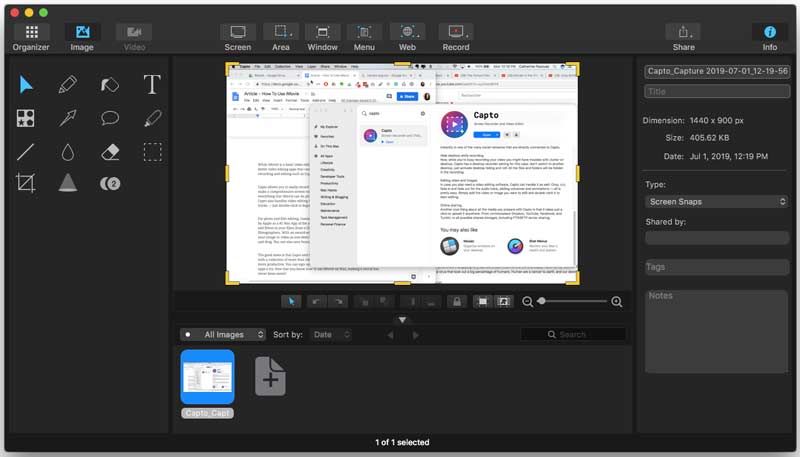Click the canvas zoom slider
The image size is (800, 457).
coord(571,301)
